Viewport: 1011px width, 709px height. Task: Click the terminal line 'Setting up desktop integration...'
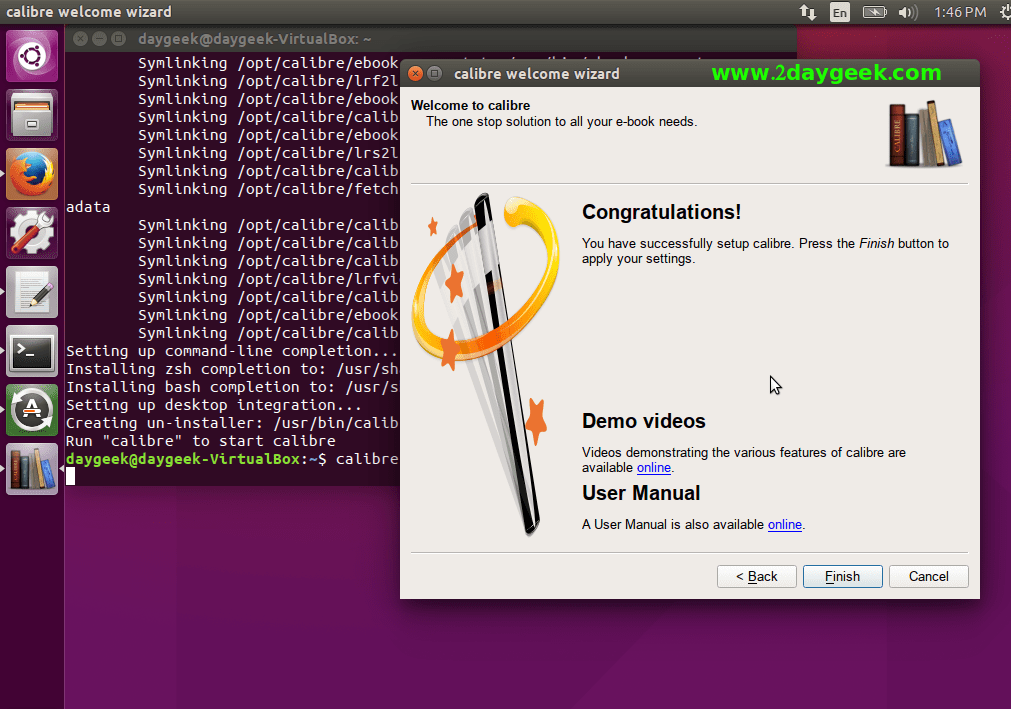coord(213,405)
